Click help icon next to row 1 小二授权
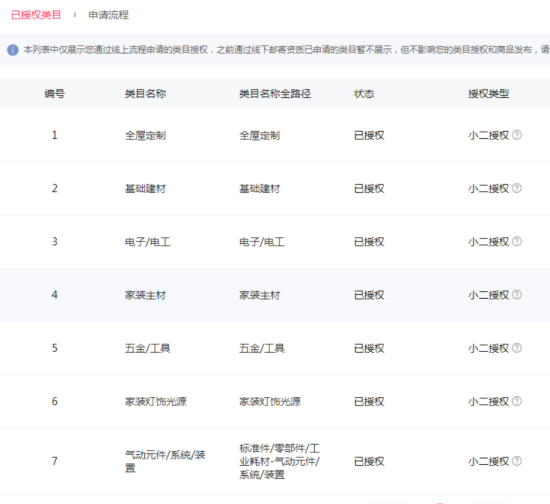The image size is (550, 504). point(517,135)
